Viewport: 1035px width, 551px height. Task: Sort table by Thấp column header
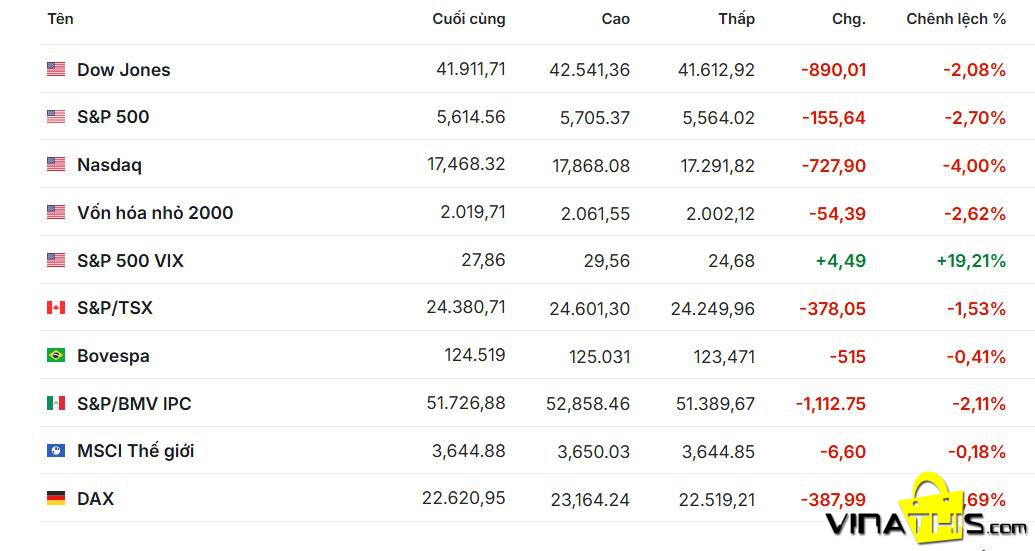click(x=737, y=18)
